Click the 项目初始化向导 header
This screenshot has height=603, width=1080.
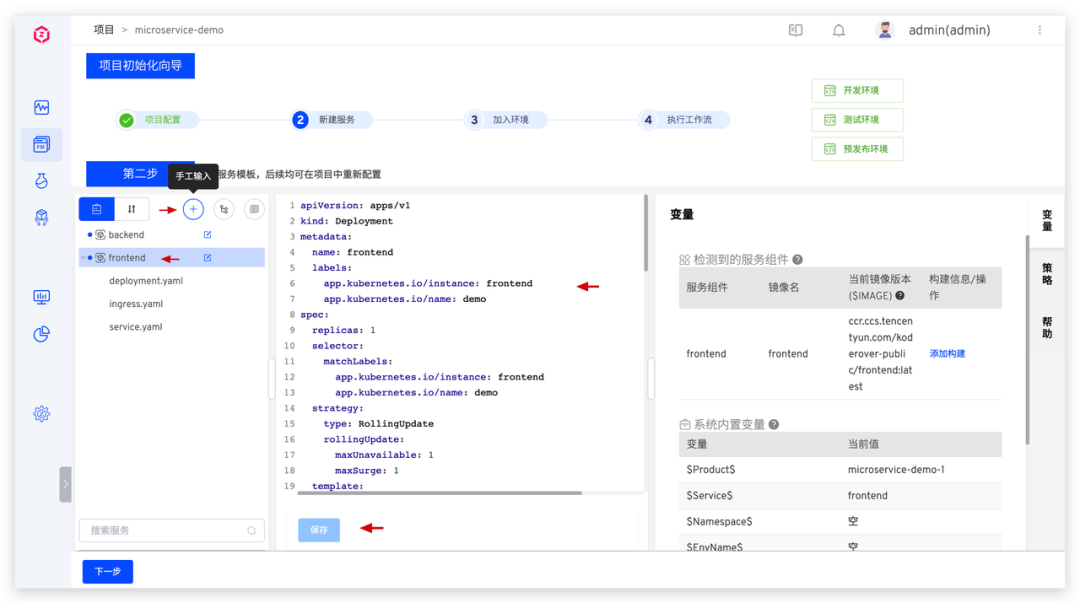coord(141,65)
